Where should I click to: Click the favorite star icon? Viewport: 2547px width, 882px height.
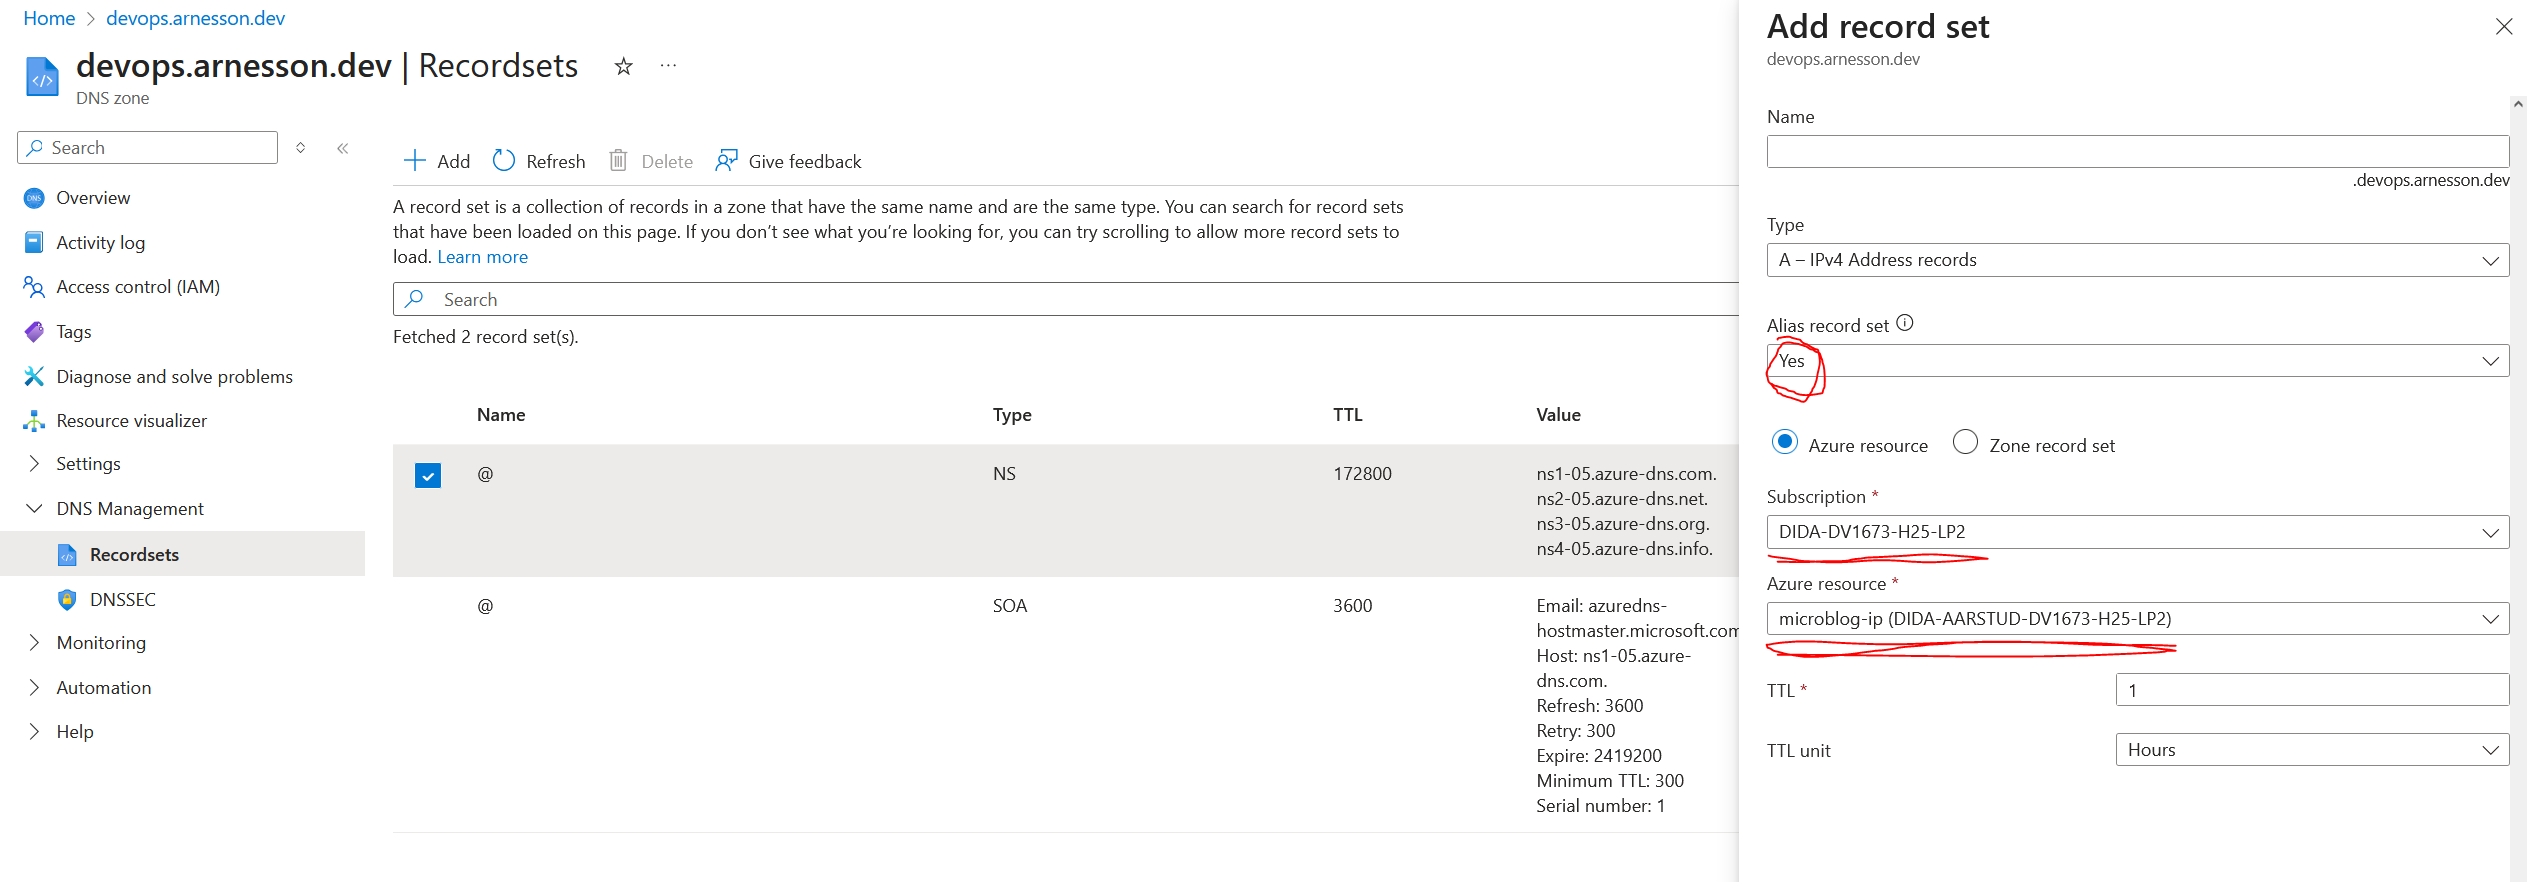coord(623,66)
